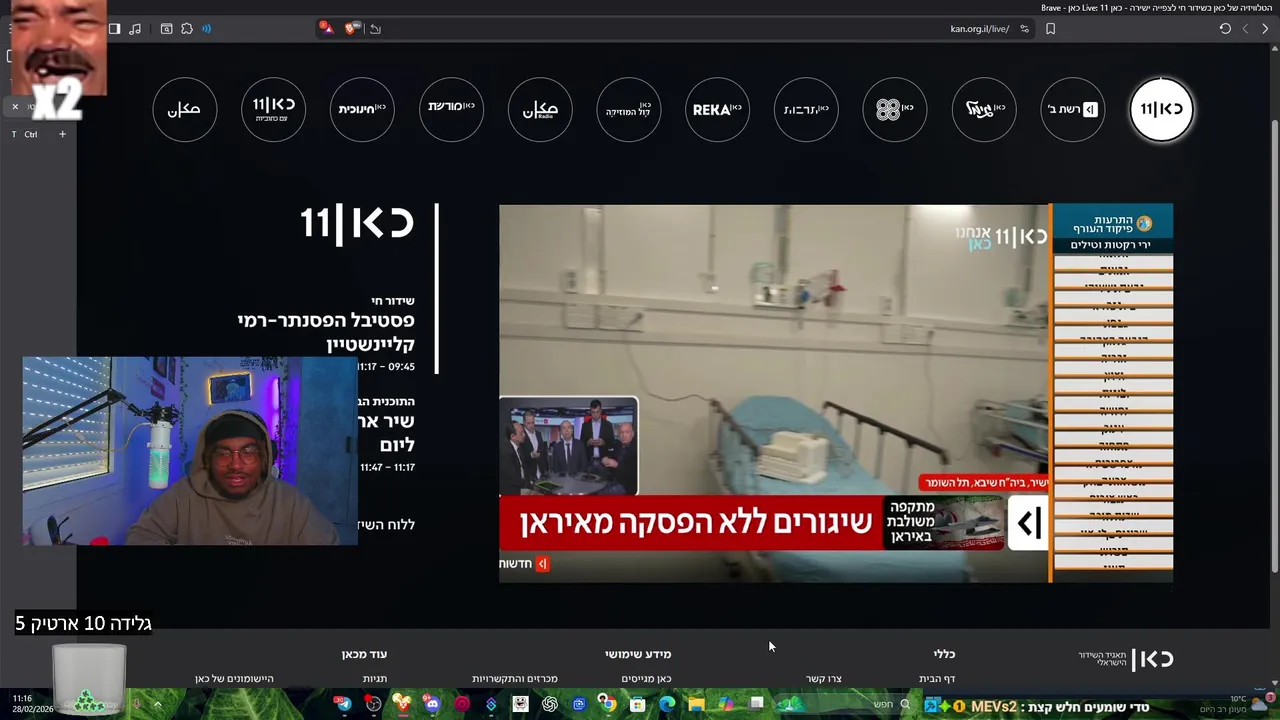Open the 'צרו קשר' footer link
The width and height of the screenshot is (1280, 720).
(824, 679)
